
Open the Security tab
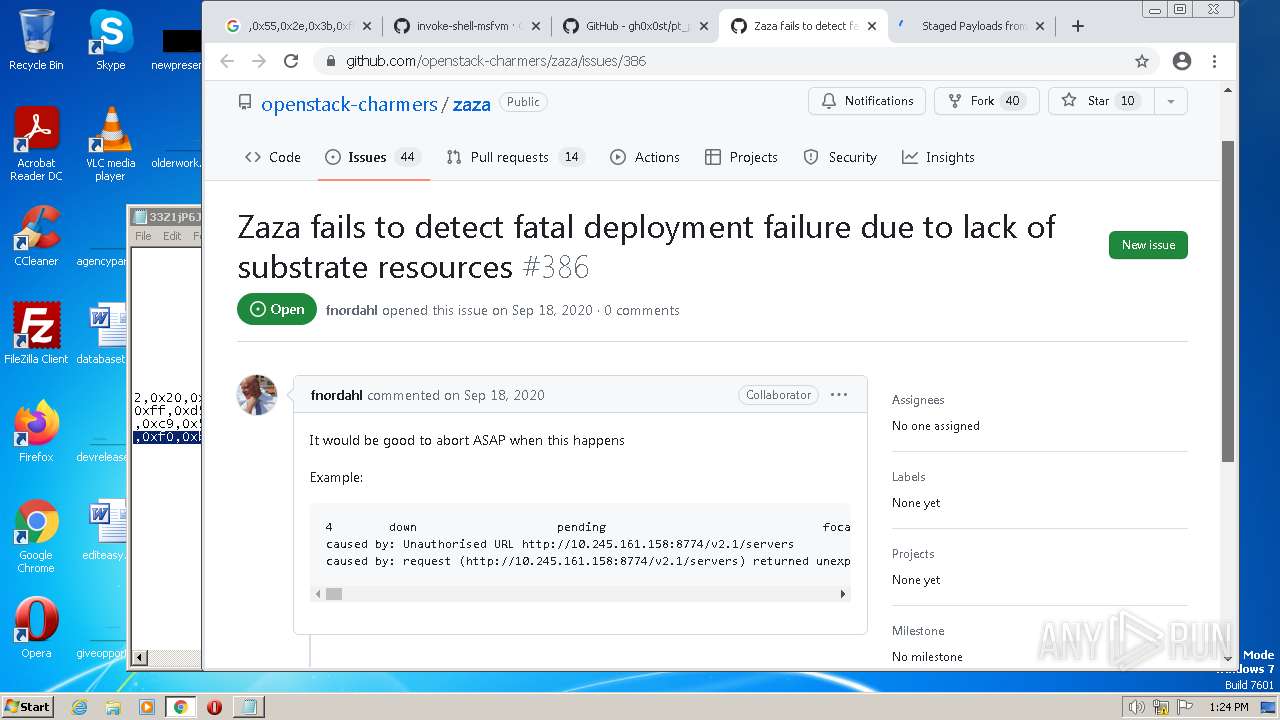point(840,157)
